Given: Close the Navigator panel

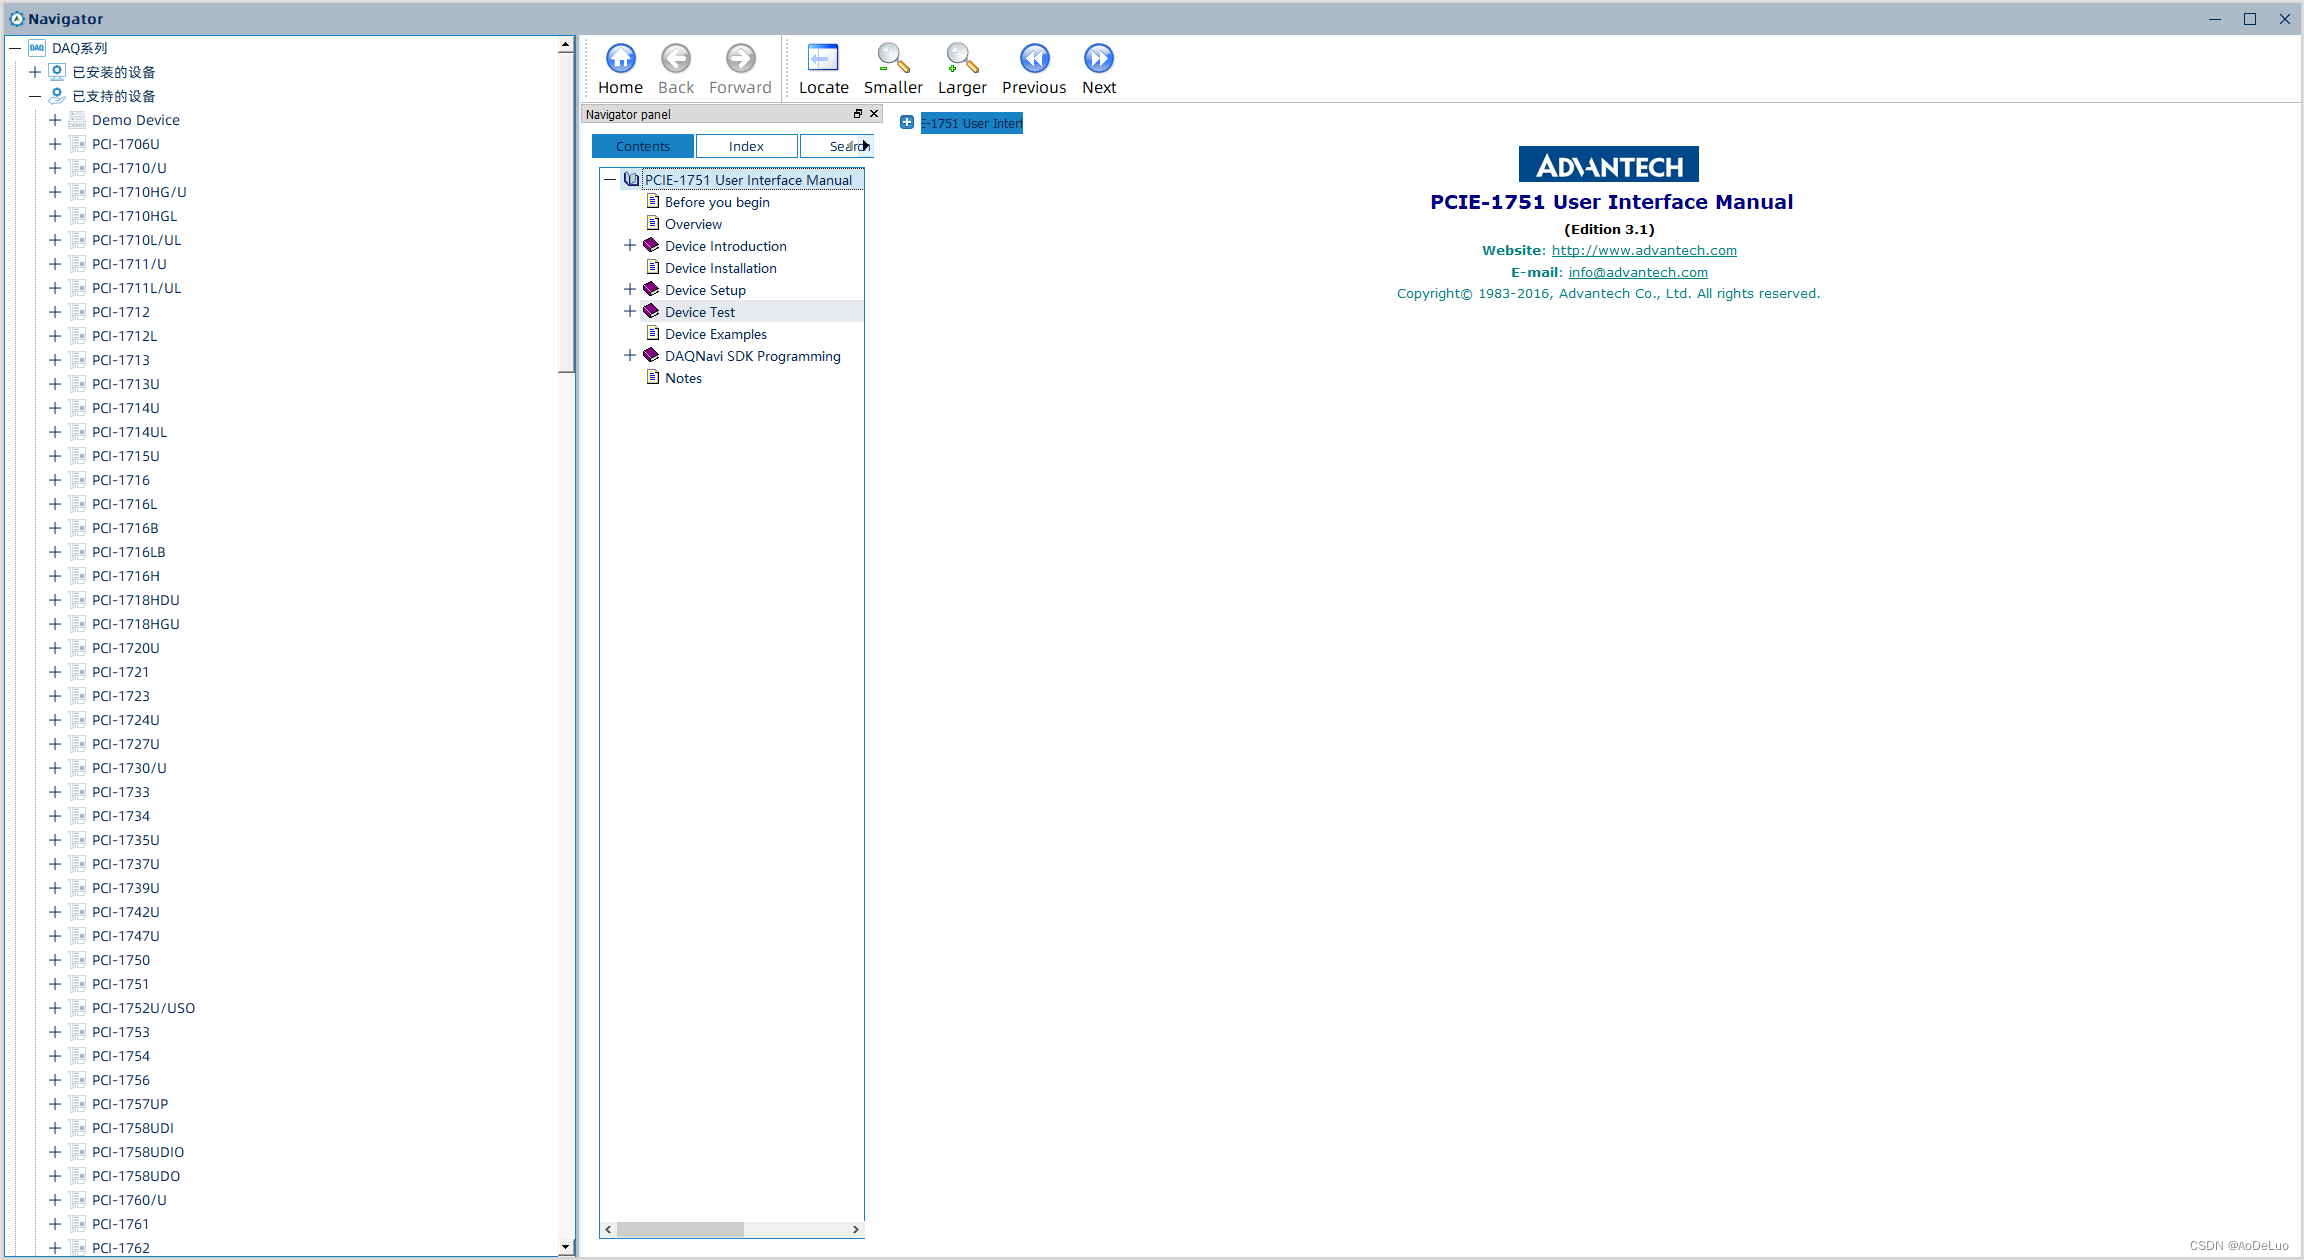Looking at the screenshot, I should tap(874, 114).
